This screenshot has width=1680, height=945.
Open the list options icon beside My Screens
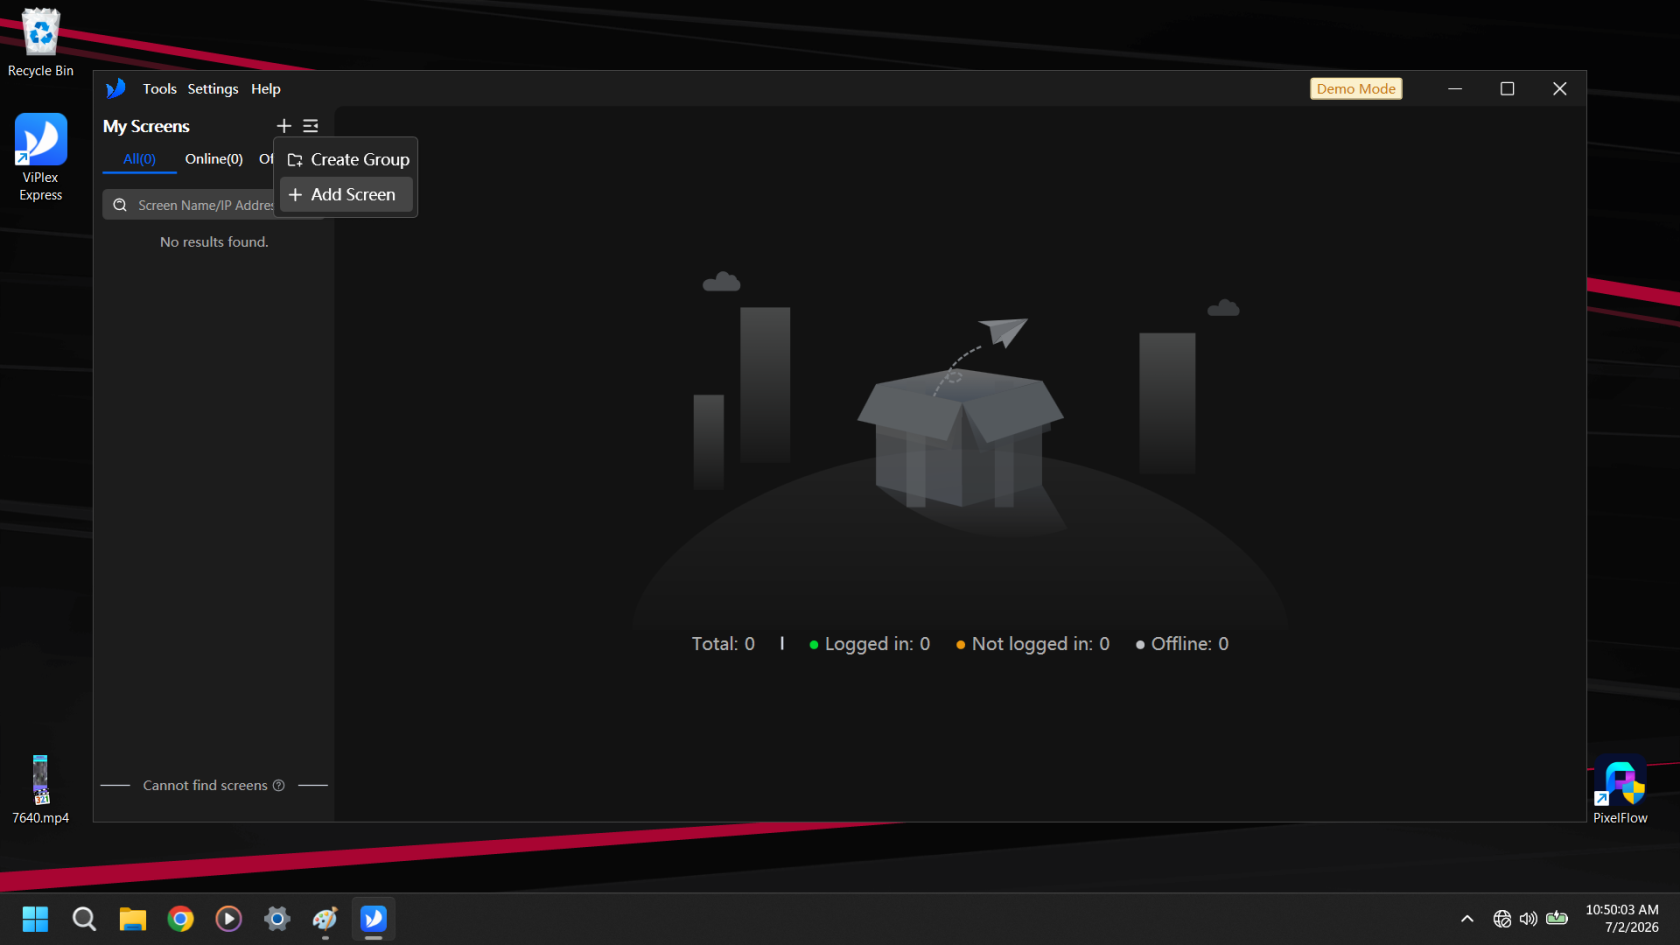click(311, 126)
